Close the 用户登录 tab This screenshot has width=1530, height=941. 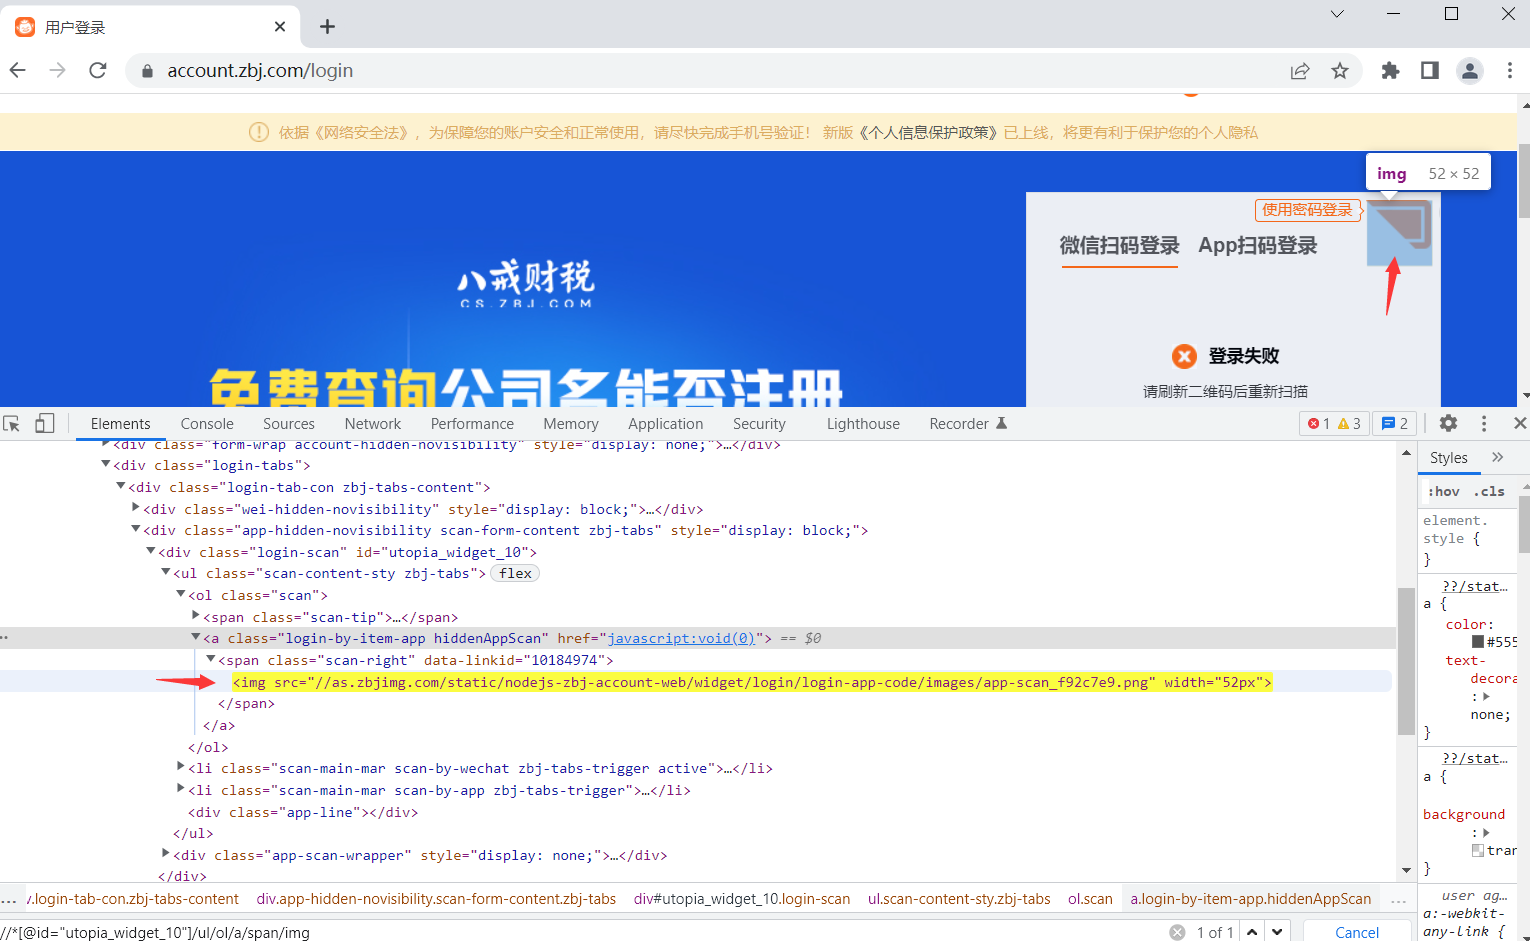tap(280, 27)
